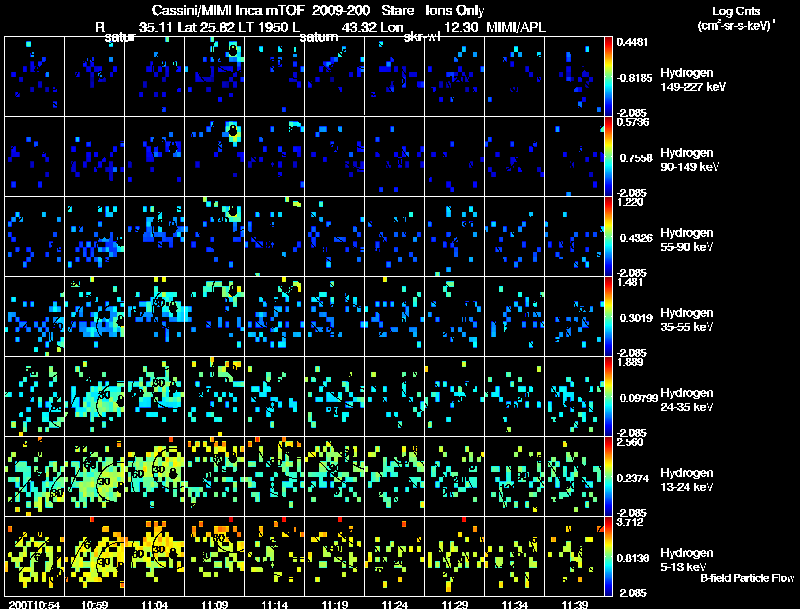Click the 11:39 time label
Screen dimensions: 800x609
574,605
